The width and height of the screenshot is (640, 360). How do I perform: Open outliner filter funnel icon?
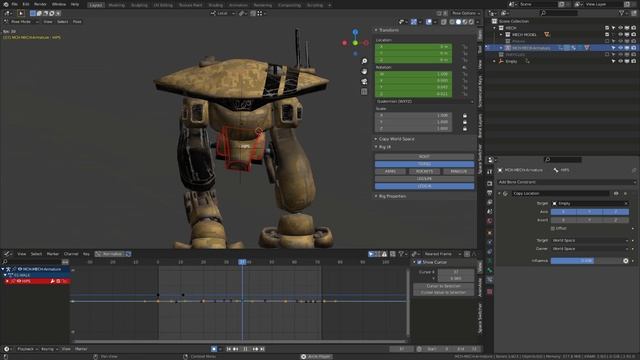(x=621, y=13)
